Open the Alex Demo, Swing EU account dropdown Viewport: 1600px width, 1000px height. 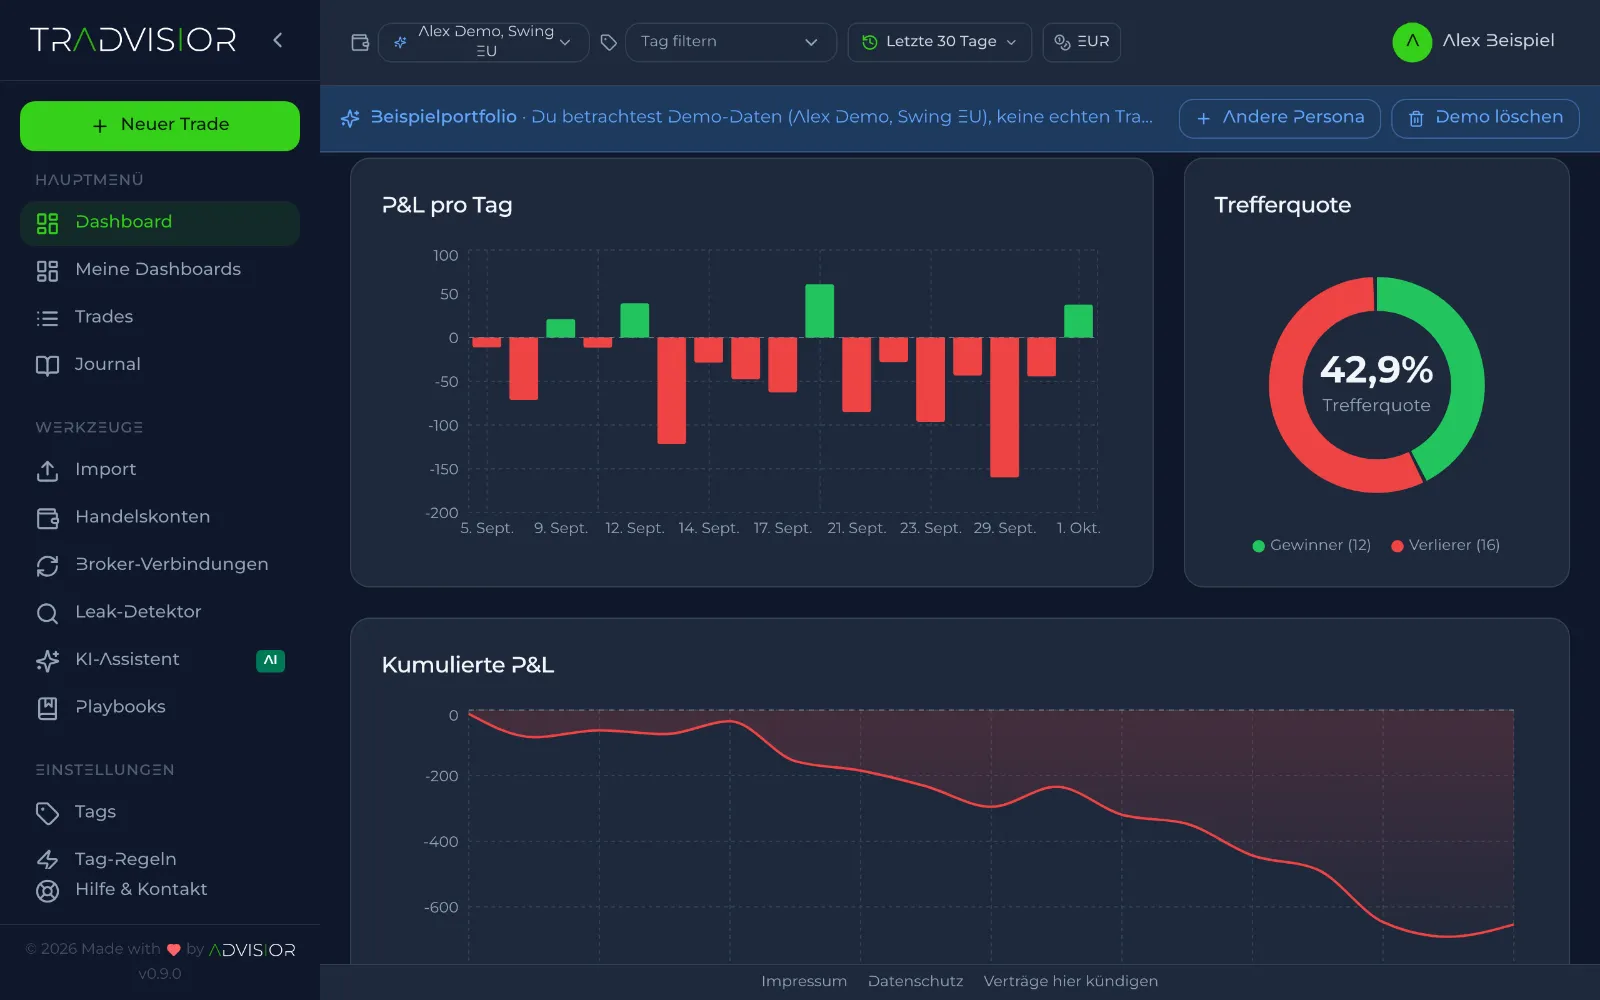click(x=484, y=42)
